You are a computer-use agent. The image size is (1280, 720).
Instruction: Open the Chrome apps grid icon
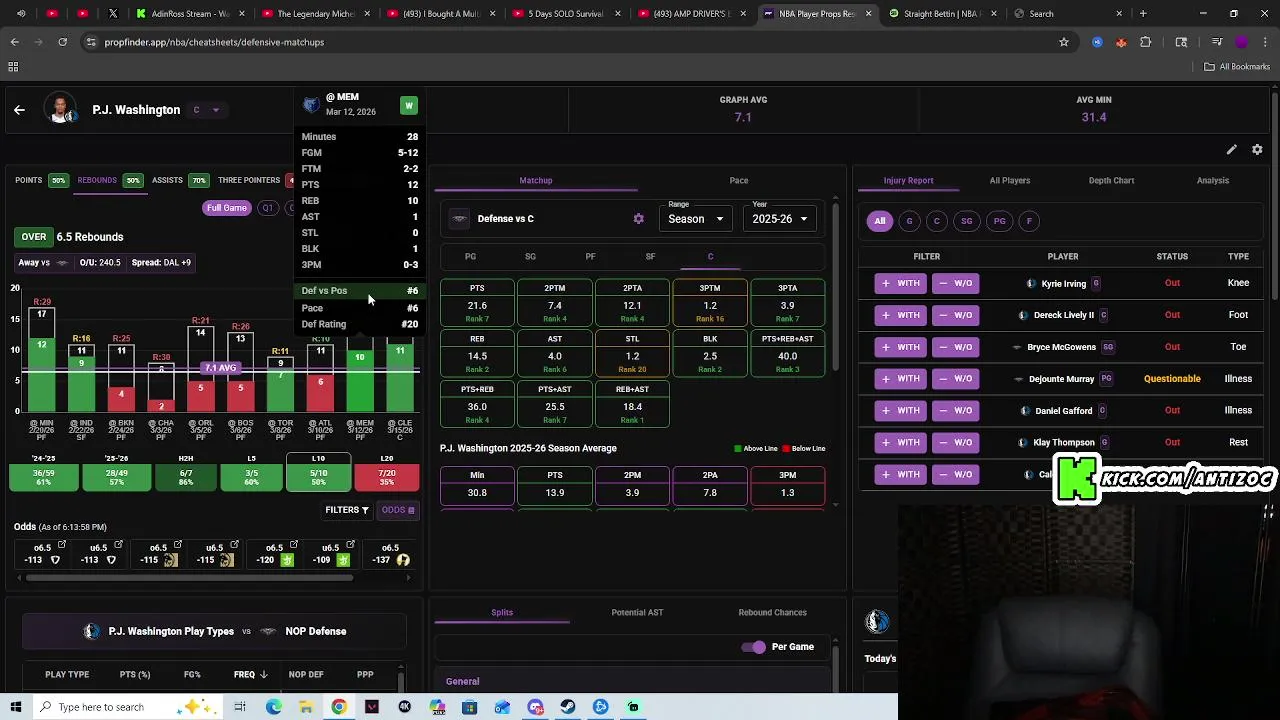[13, 67]
